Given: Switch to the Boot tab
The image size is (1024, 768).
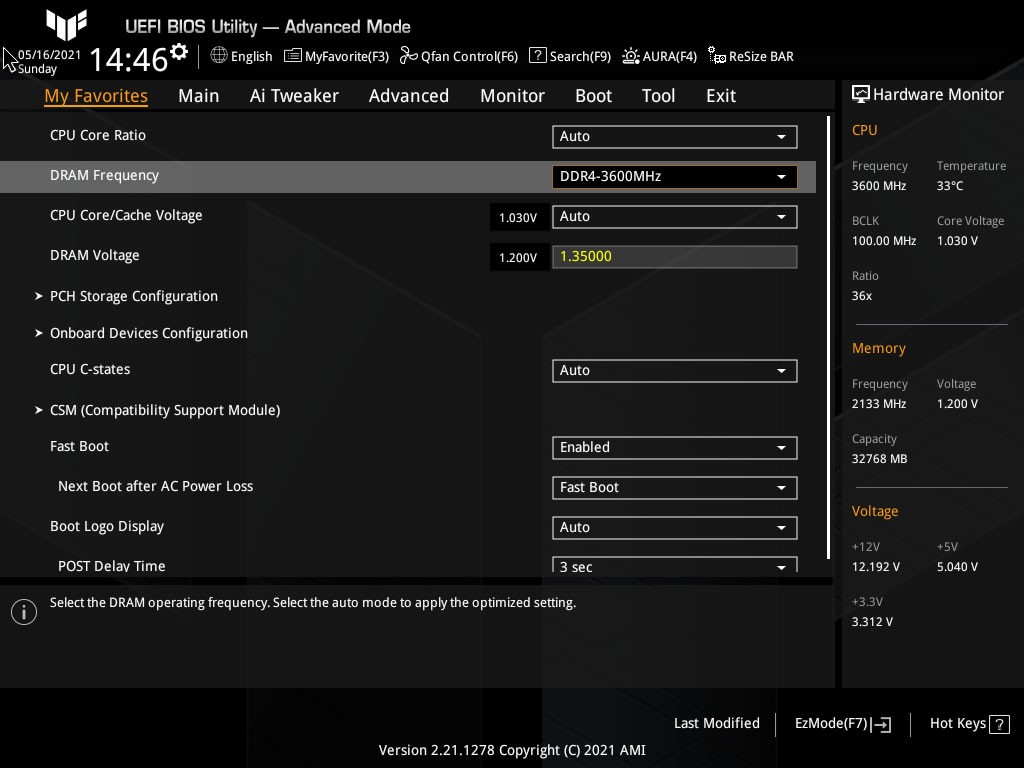Looking at the screenshot, I should click(x=593, y=96).
